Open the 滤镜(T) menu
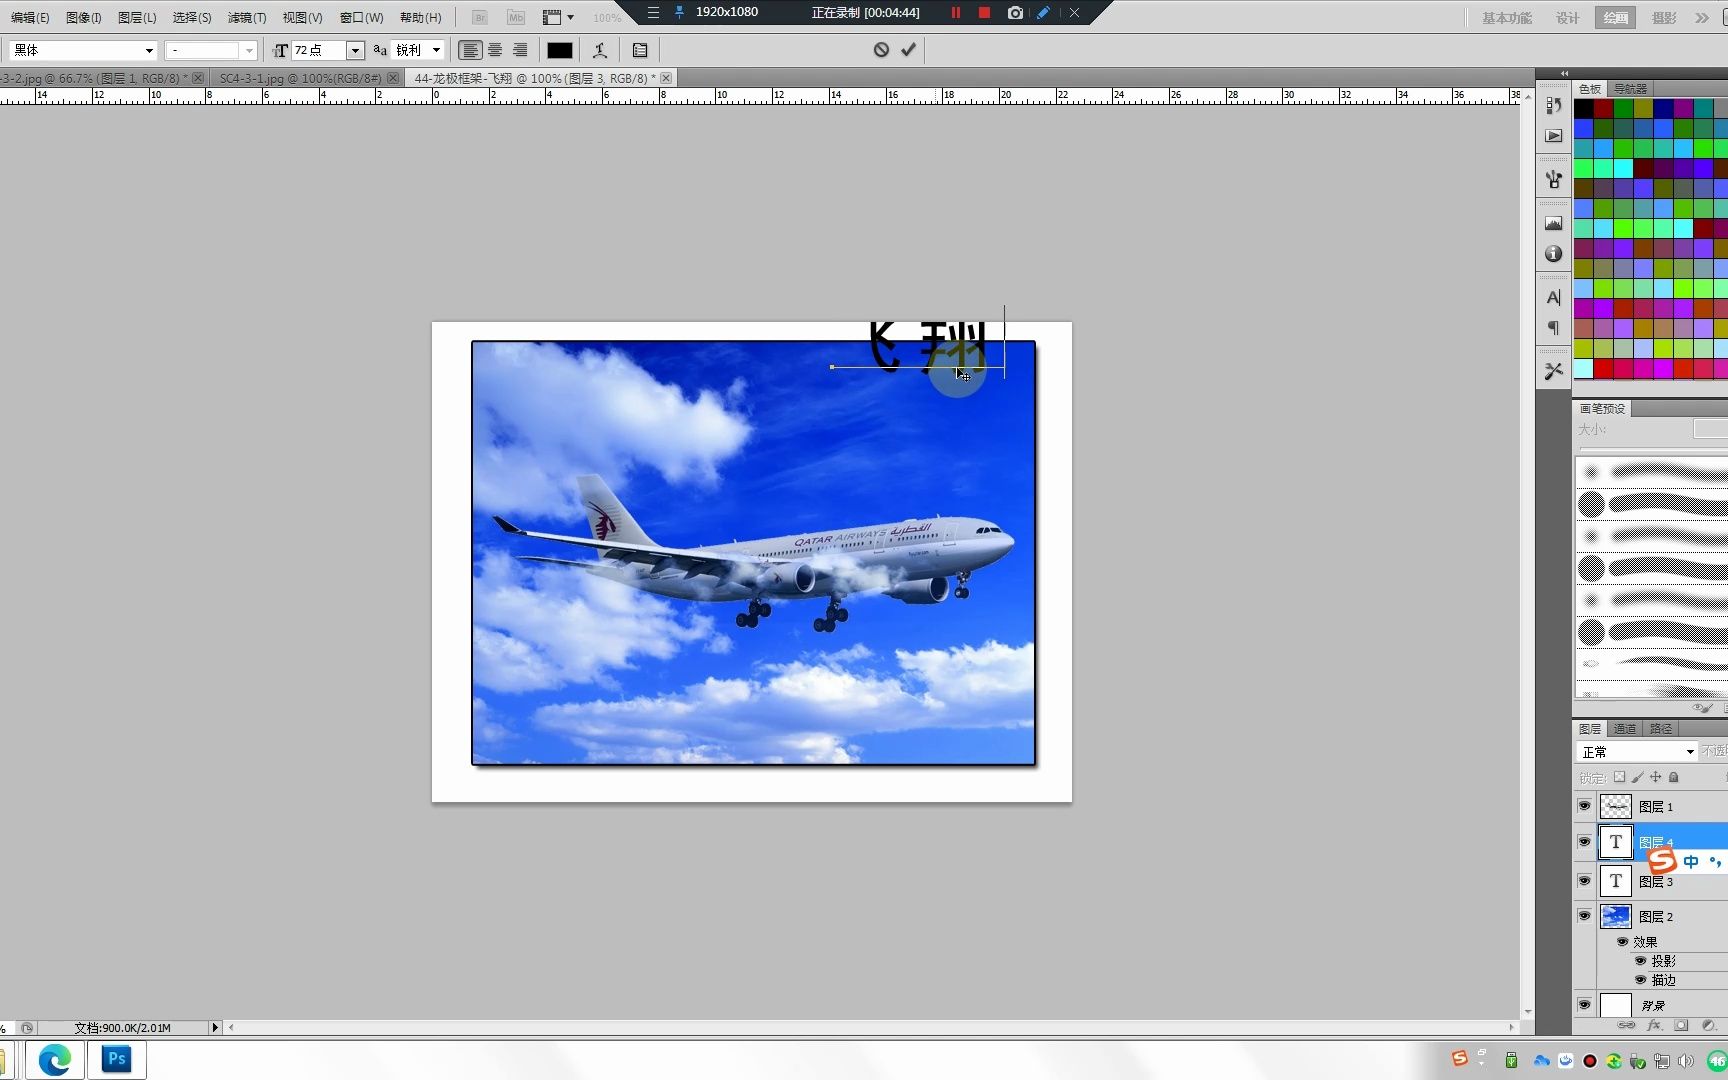The image size is (1728, 1080). pyautogui.click(x=247, y=18)
